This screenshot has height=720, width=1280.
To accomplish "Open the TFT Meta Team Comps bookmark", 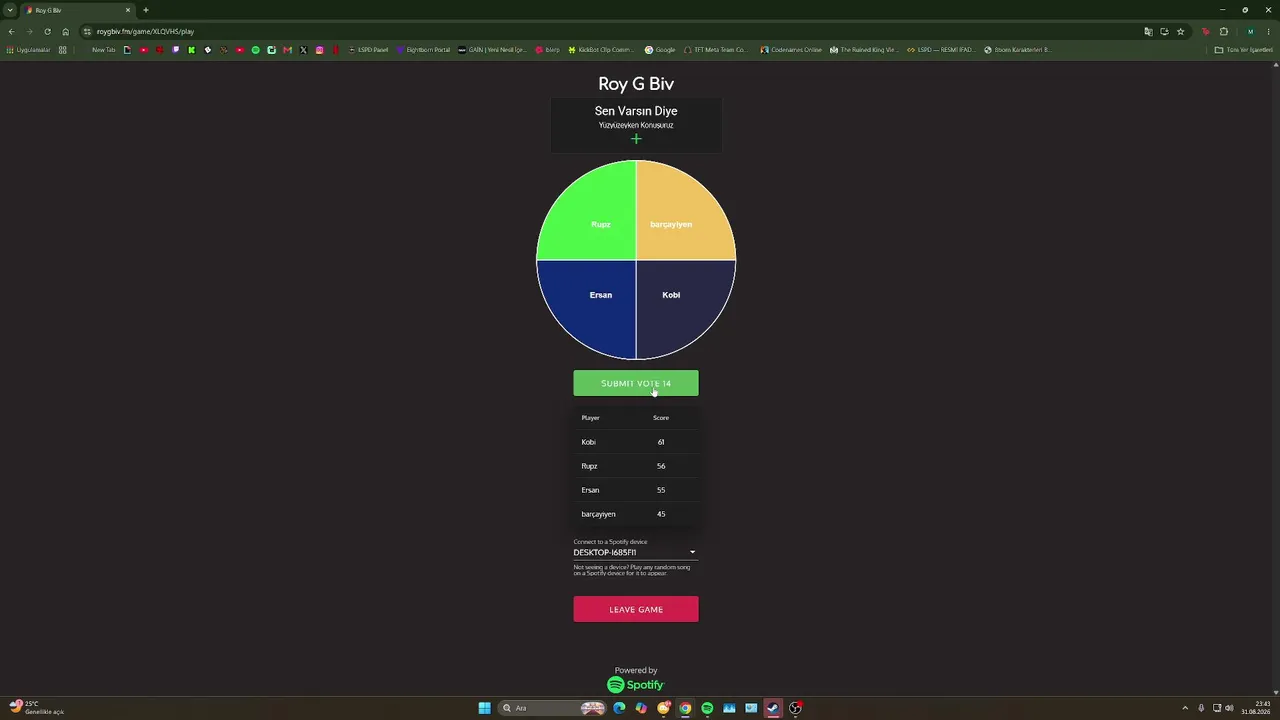I will (716, 50).
